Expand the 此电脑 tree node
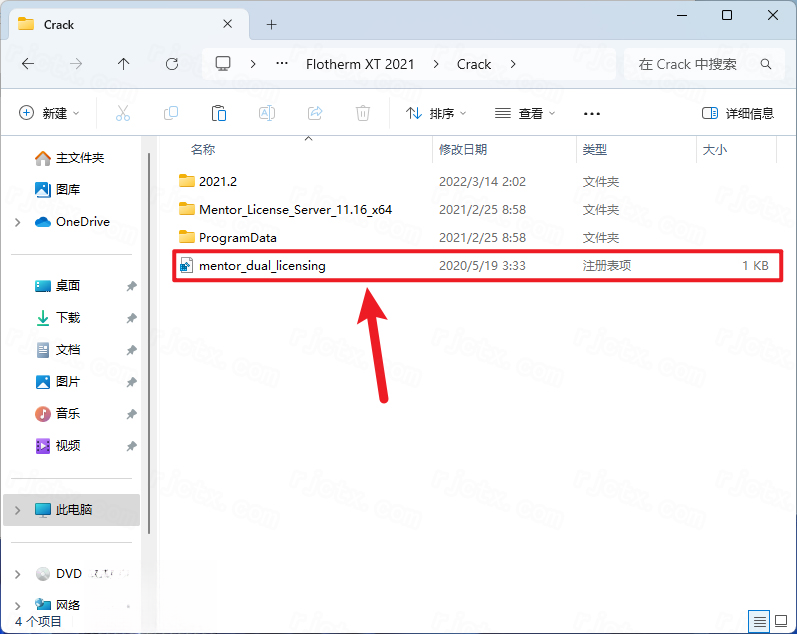This screenshot has height=634, width=797. pos(18,510)
